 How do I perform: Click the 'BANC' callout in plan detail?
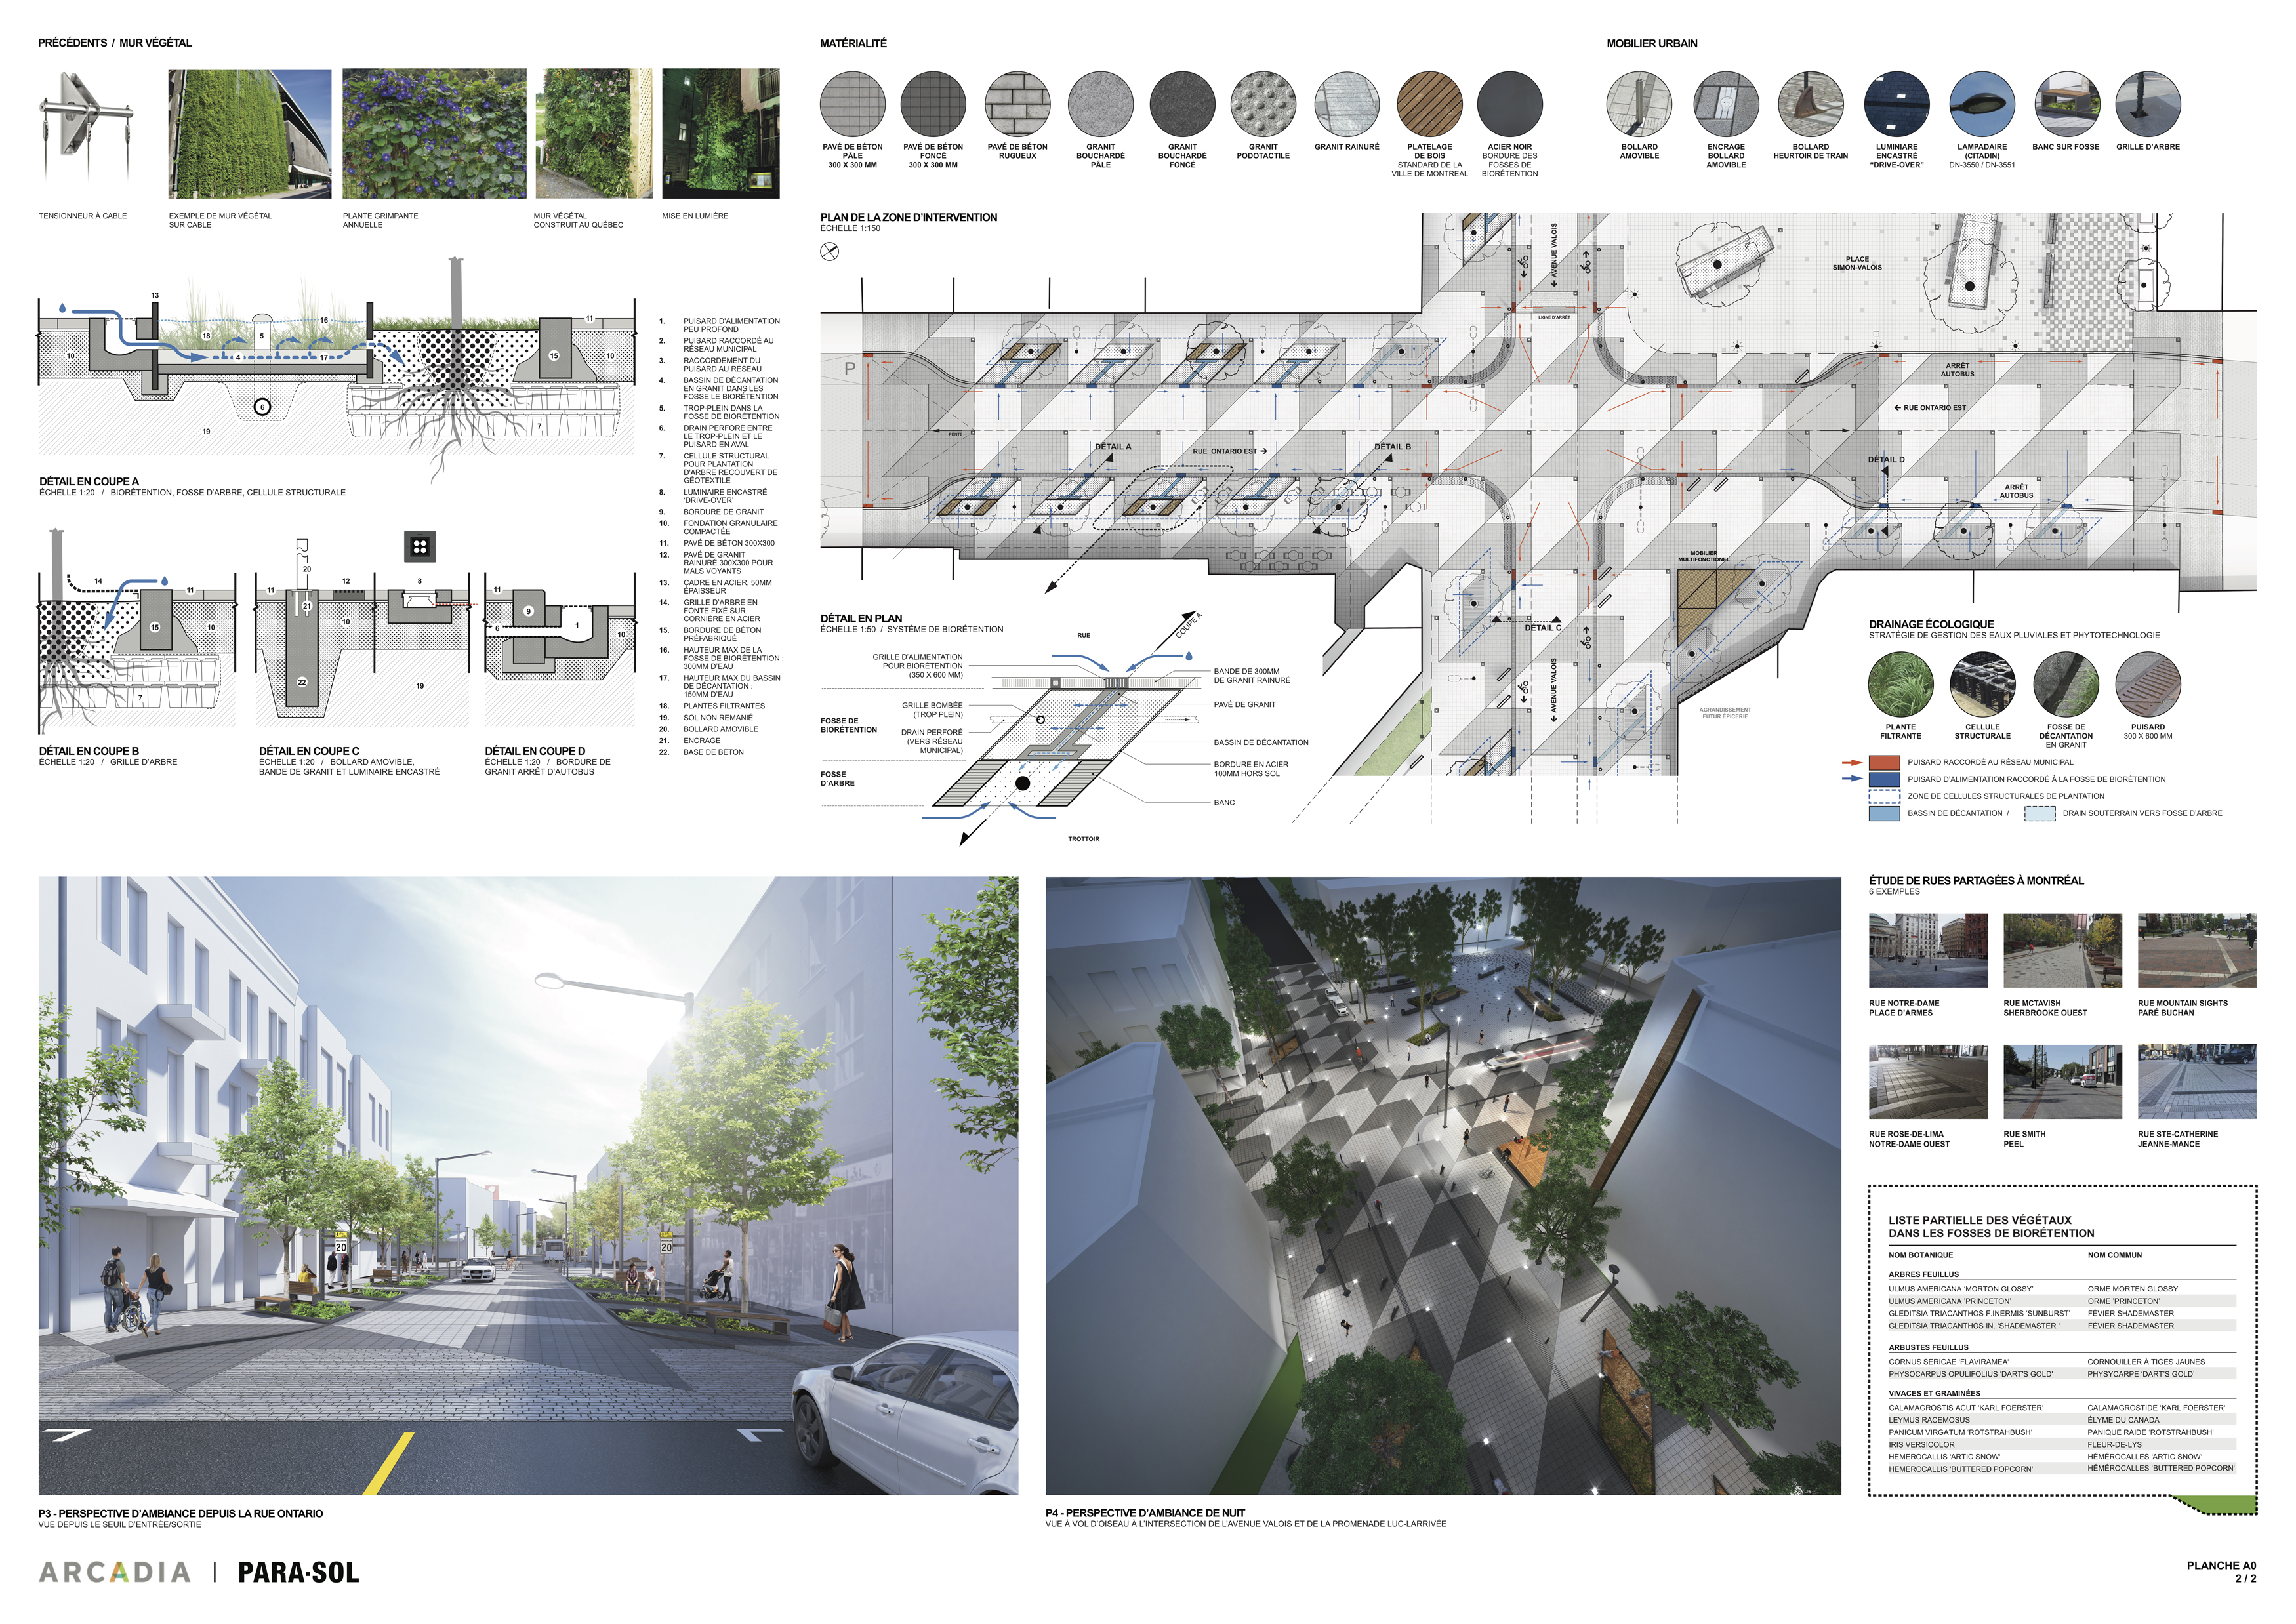tap(1224, 802)
